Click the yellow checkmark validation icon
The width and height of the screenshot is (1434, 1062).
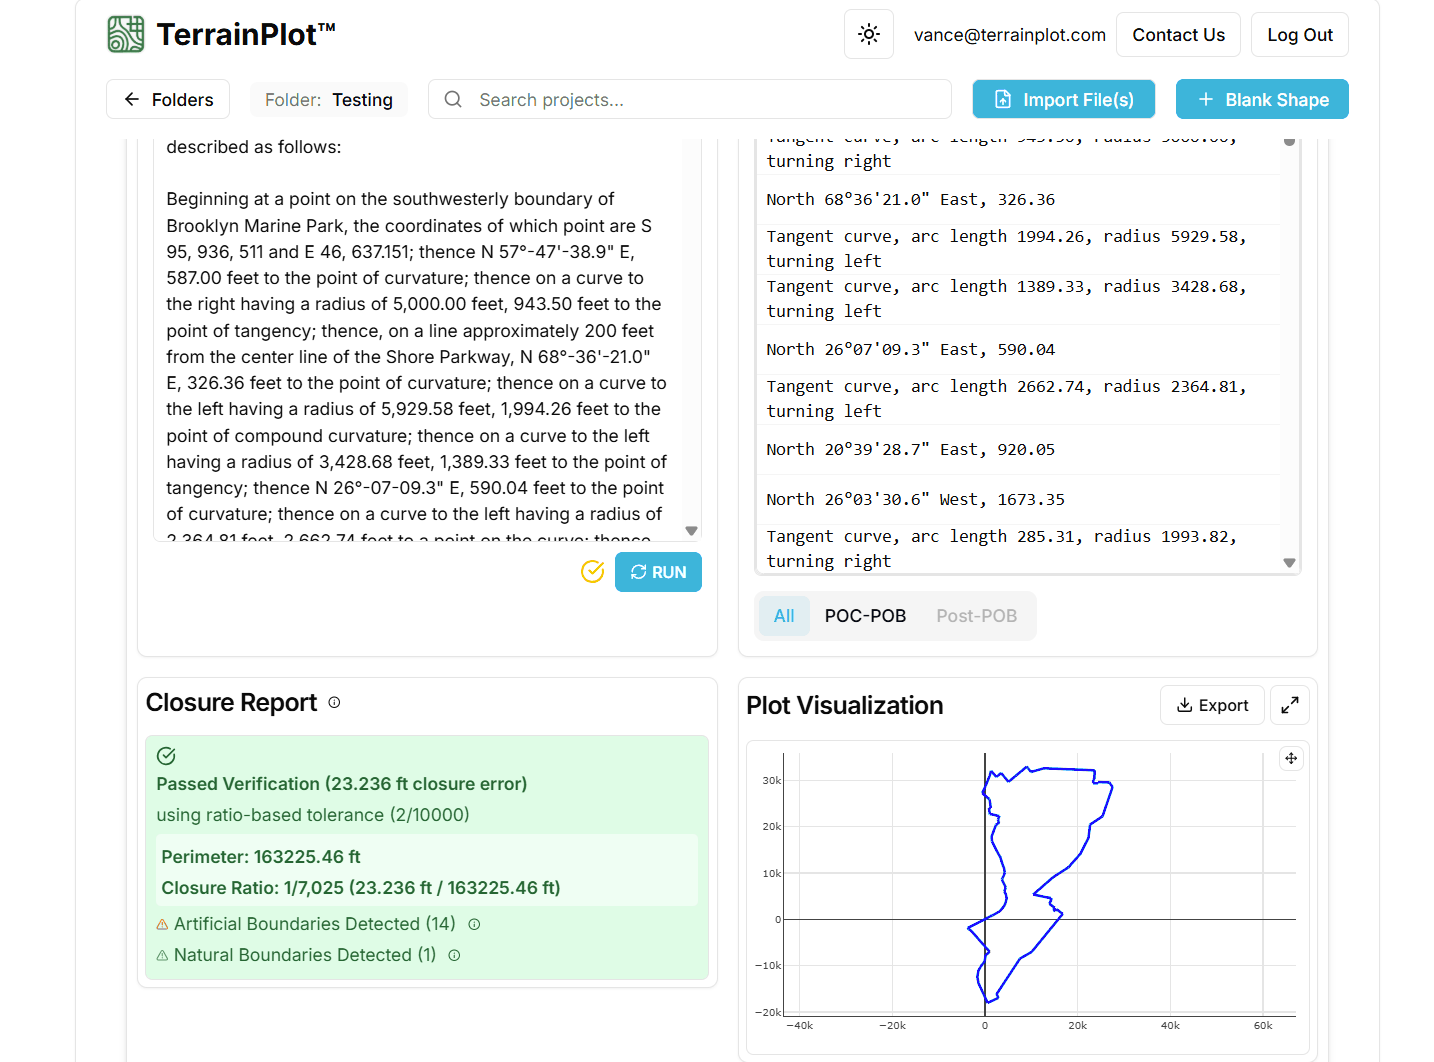click(593, 571)
